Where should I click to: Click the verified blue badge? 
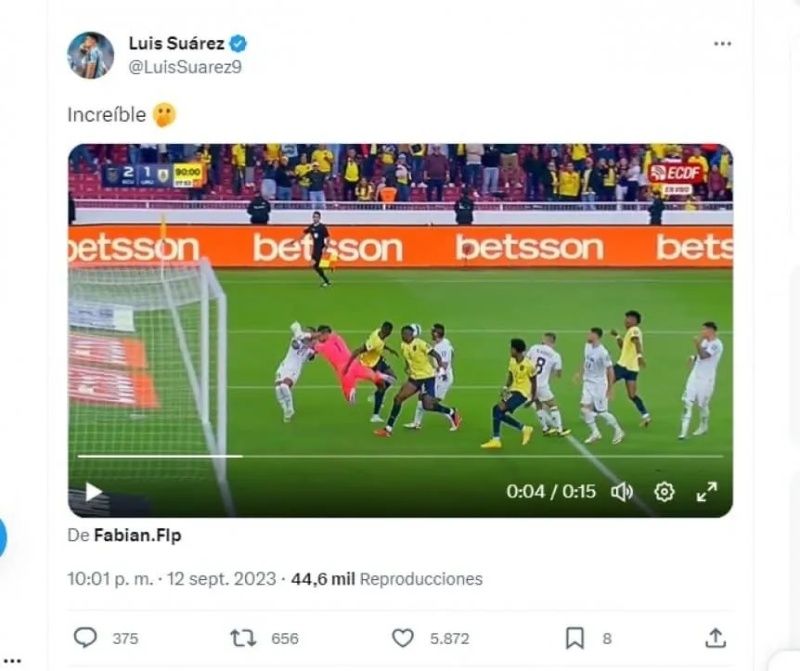coord(238,44)
